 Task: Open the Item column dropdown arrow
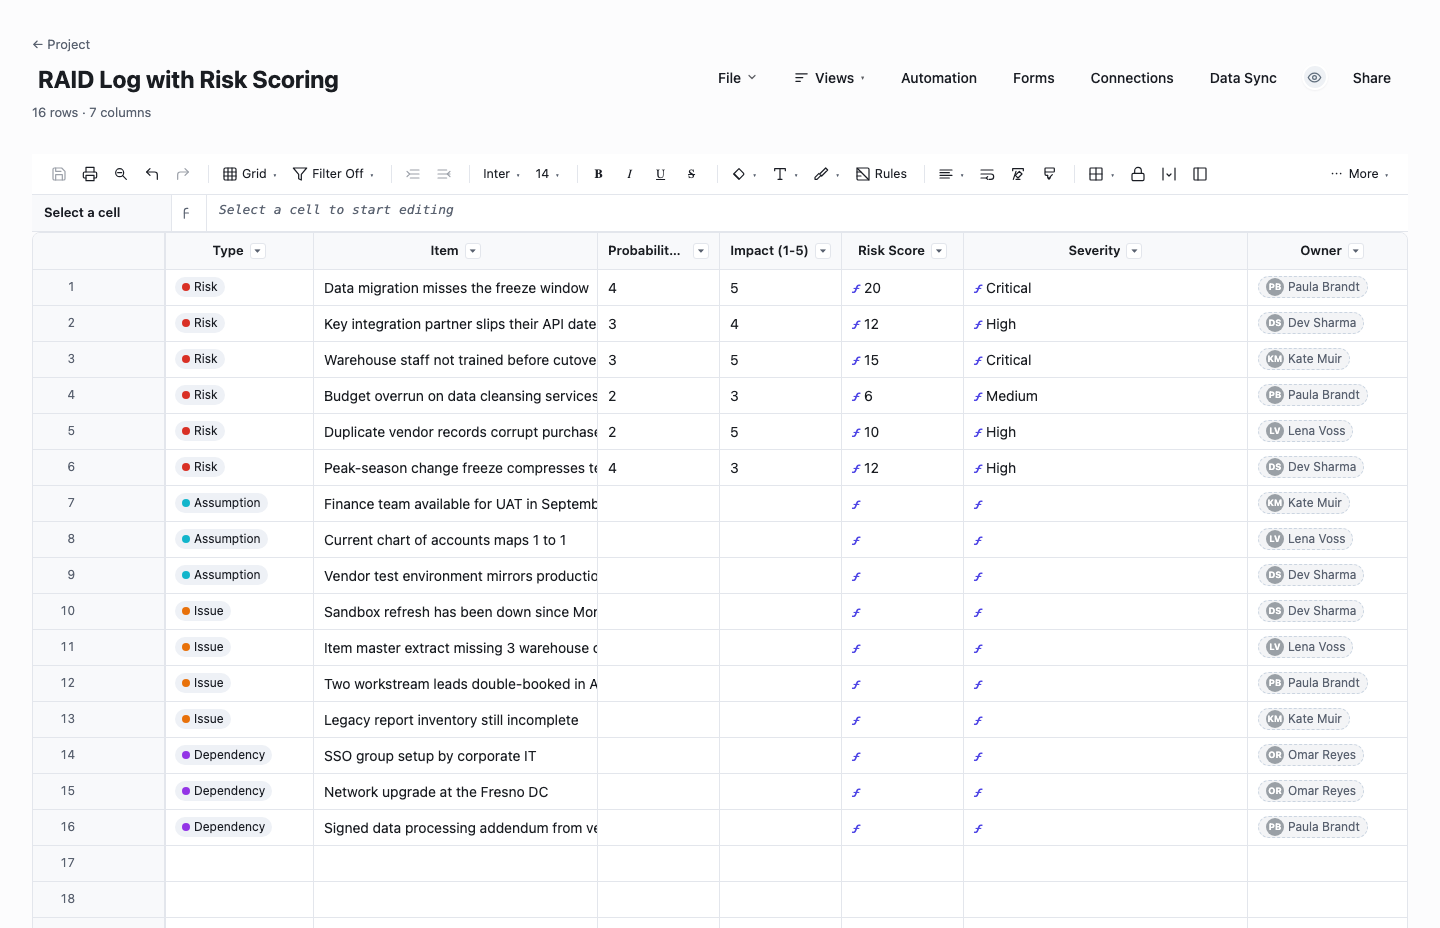[x=473, y=251]
